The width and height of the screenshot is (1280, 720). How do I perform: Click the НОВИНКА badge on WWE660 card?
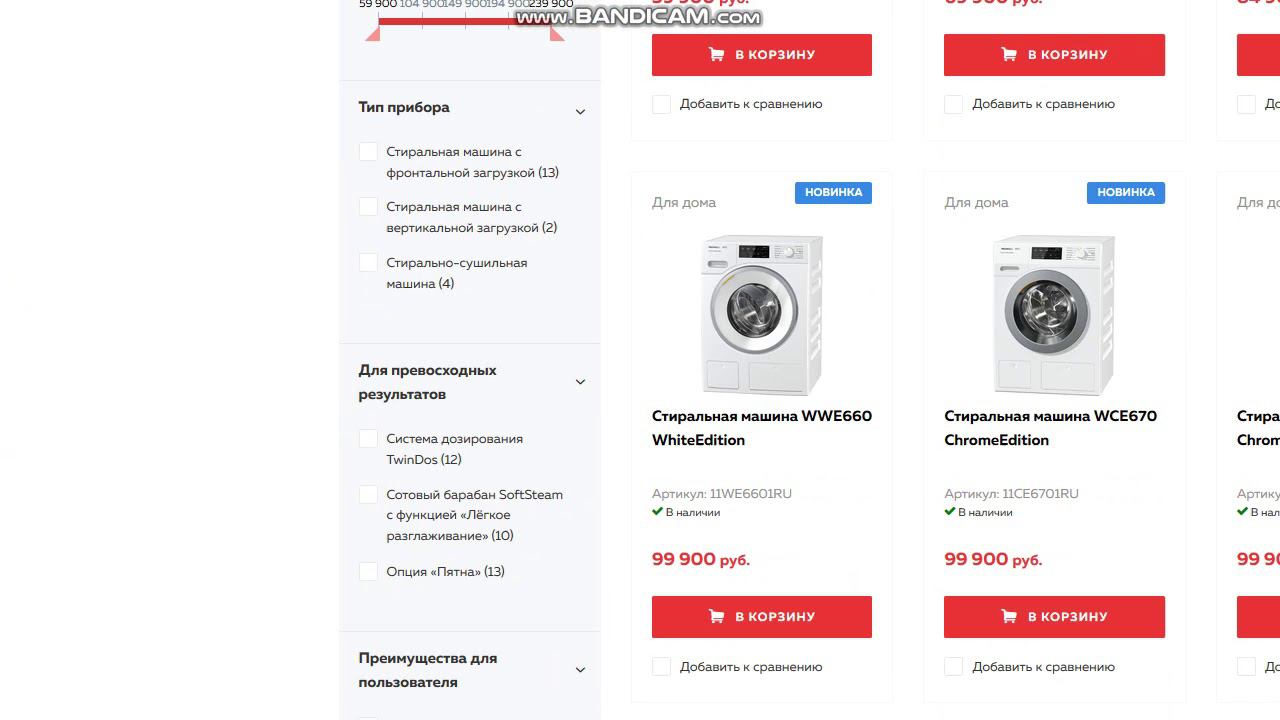[833, 192]
